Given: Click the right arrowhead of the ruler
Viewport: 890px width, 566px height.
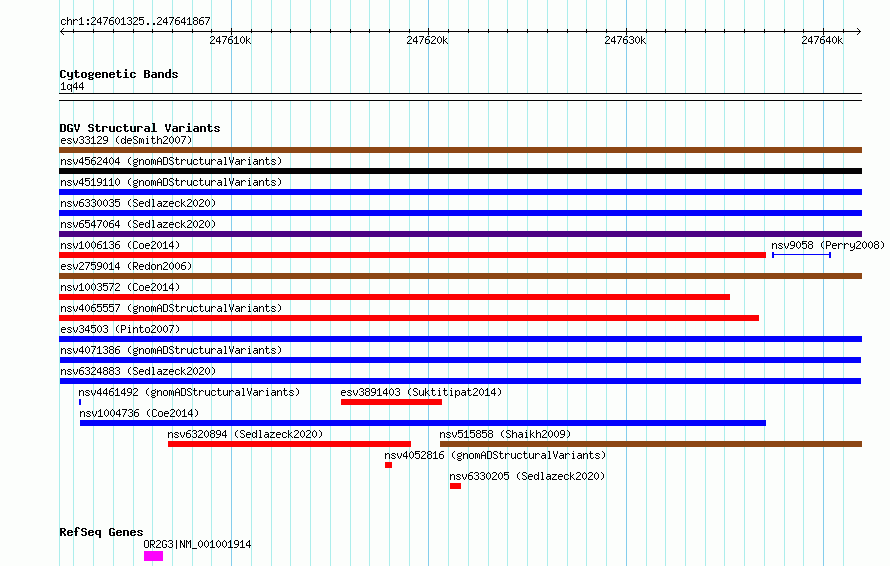Looking at the screenshot, I should [859, 32].
